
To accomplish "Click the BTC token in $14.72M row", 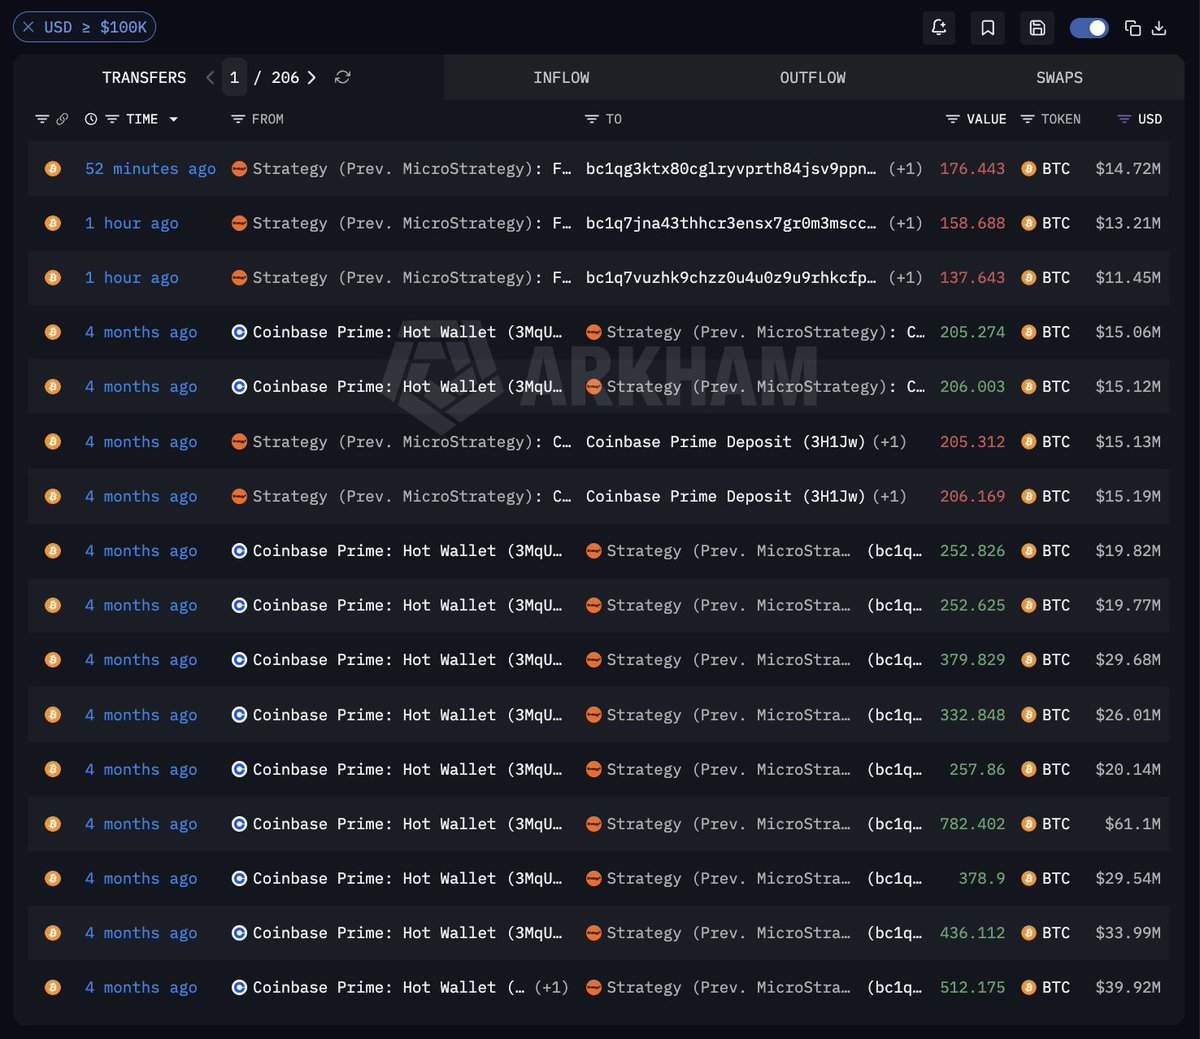I will point(1056,168).
